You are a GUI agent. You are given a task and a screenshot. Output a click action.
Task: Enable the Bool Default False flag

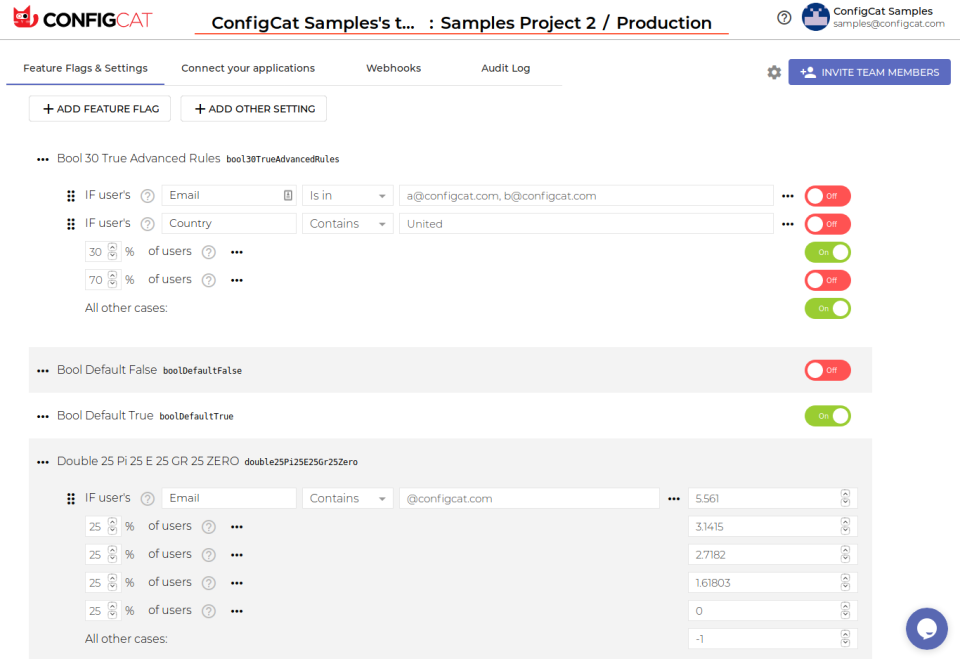click(827, 370)
